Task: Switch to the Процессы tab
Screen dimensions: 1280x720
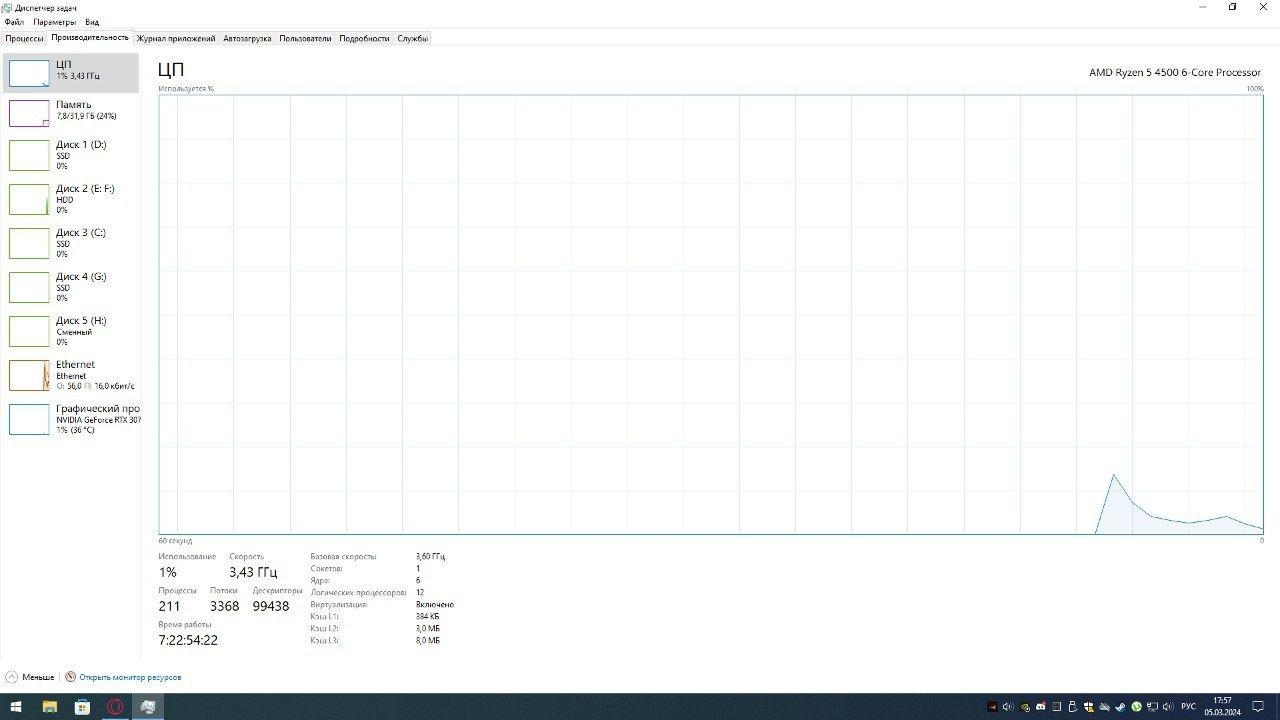Action: pyautogui.click(x=24, y=38)
